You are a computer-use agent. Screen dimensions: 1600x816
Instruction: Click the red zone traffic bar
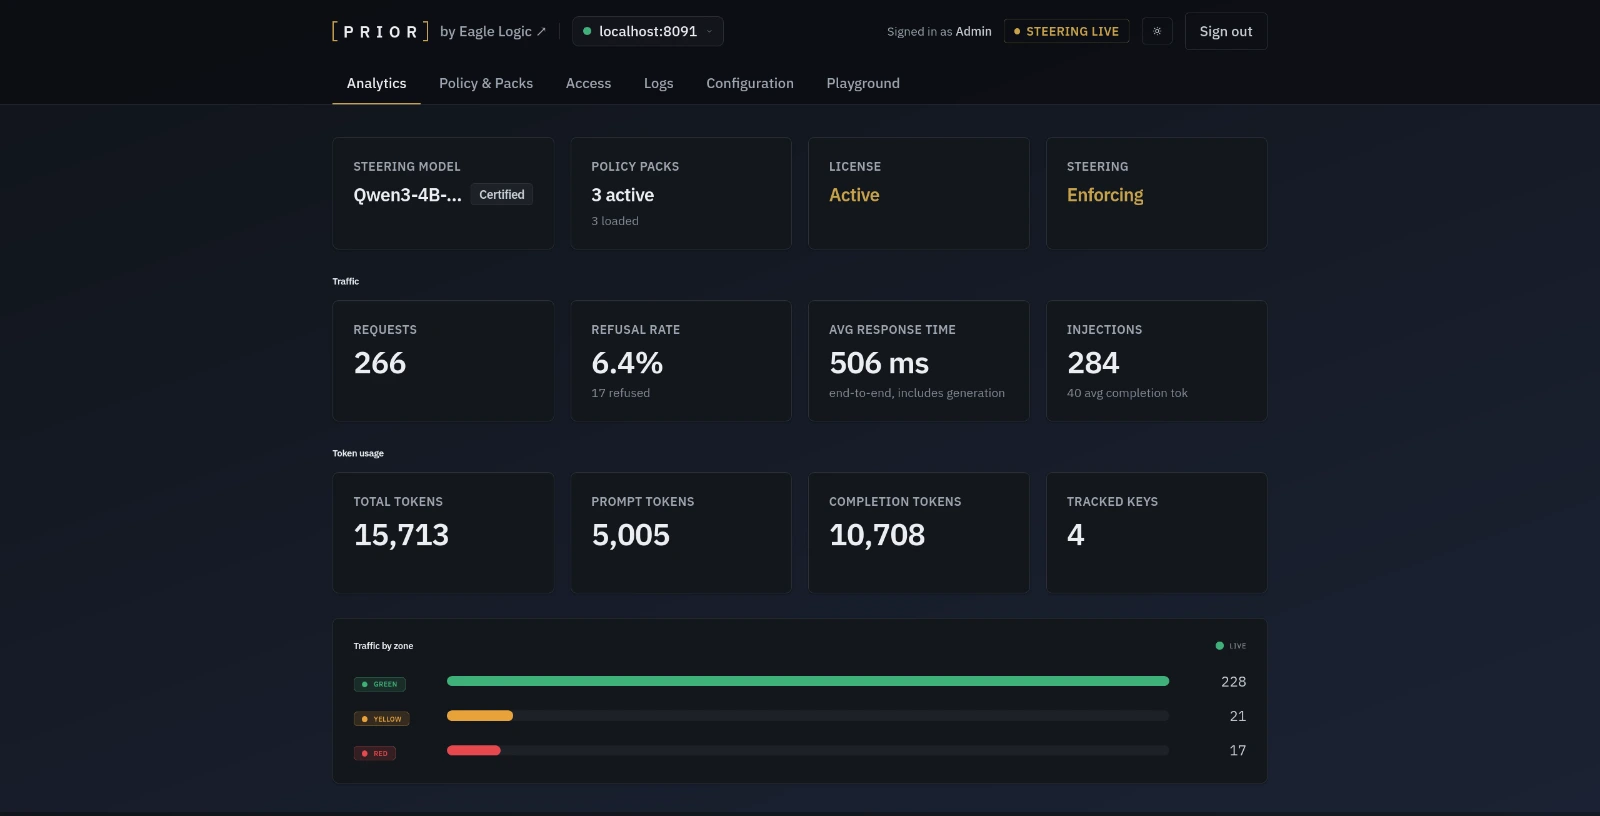click(474, 750)
